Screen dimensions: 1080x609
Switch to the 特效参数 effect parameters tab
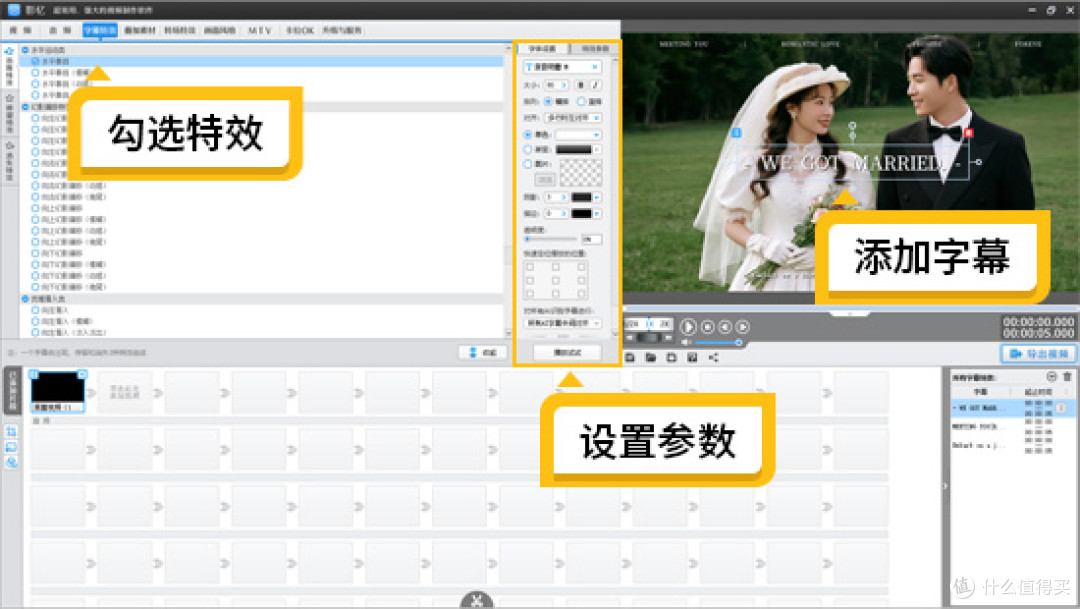(595, 49)
